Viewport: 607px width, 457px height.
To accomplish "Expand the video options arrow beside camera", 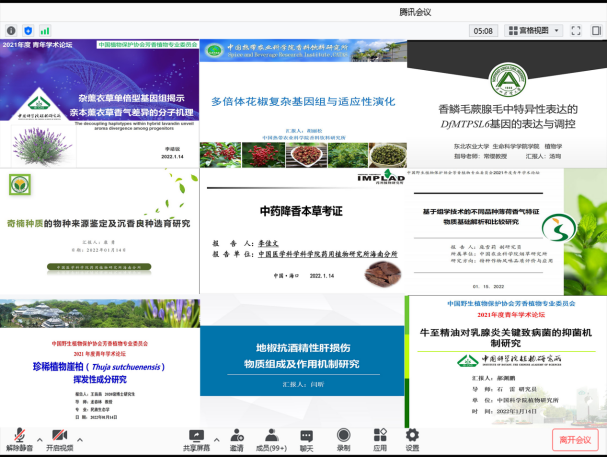I will [82, 435].
